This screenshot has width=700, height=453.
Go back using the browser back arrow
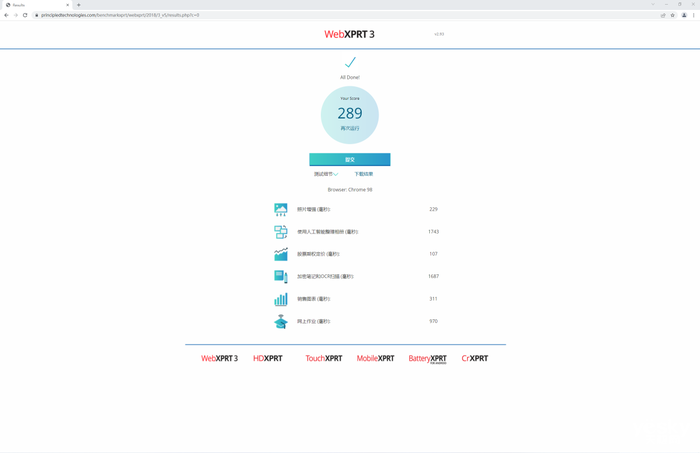6,15
